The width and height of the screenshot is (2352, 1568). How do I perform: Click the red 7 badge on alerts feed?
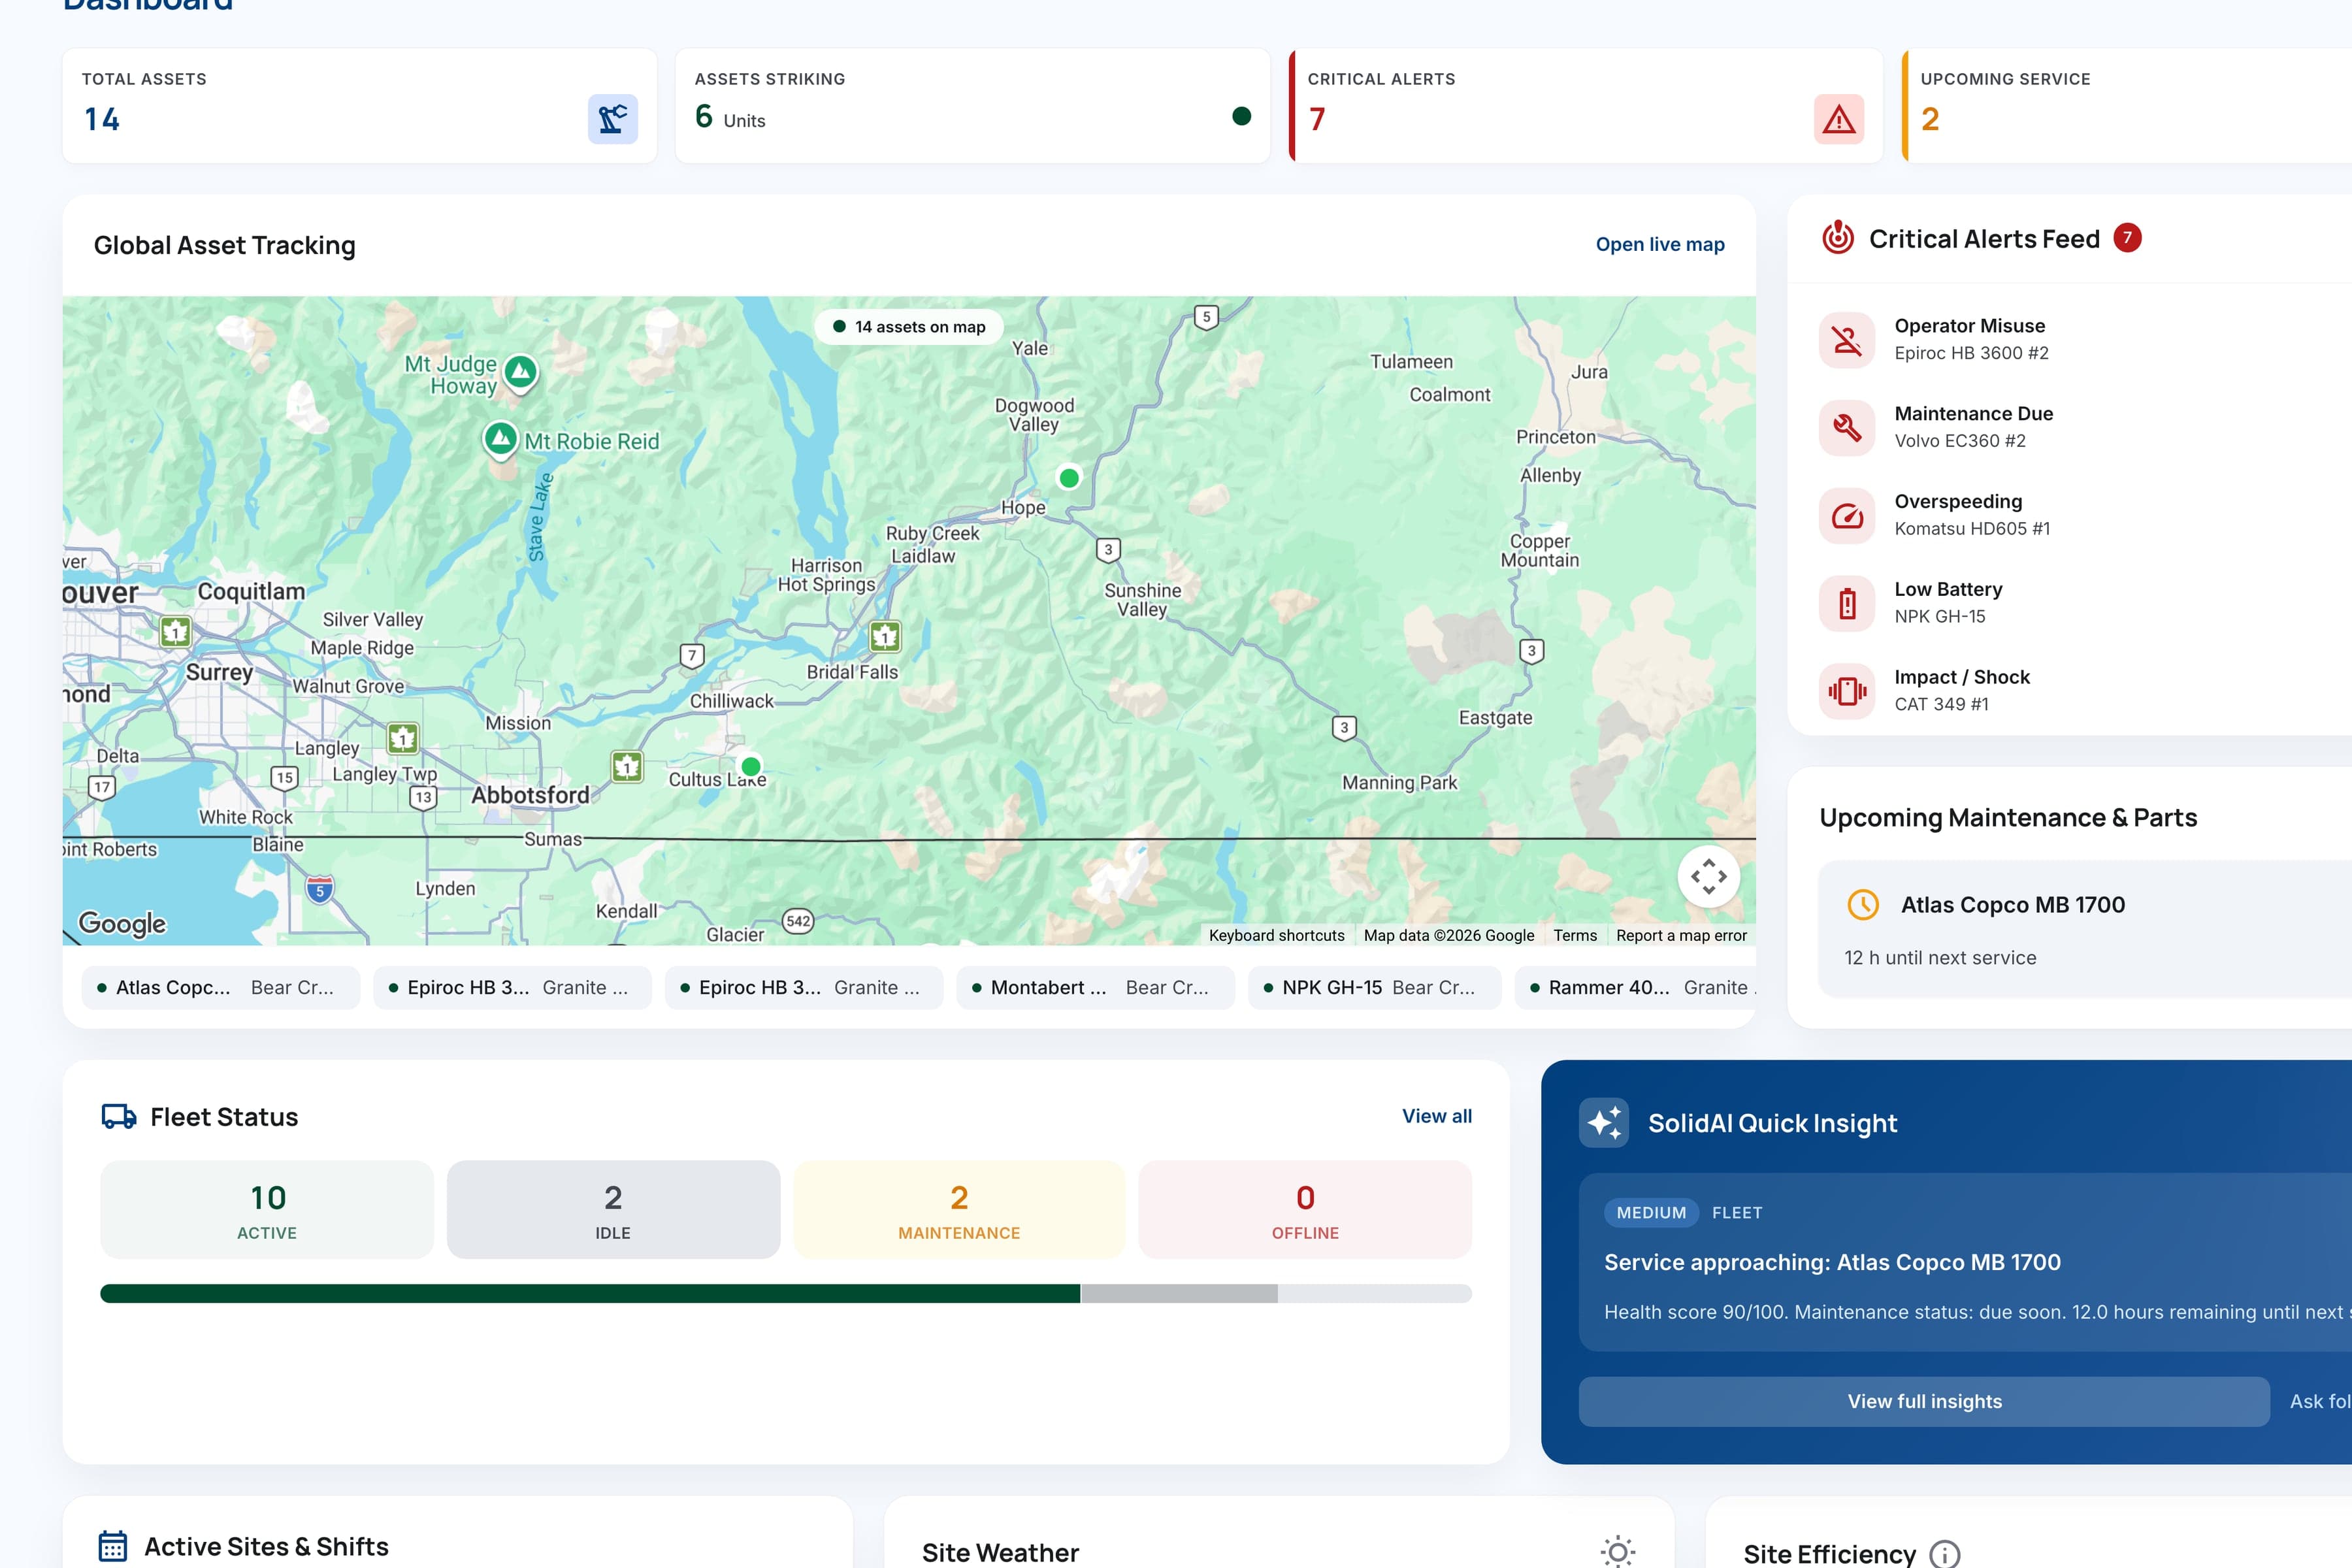2127,238
